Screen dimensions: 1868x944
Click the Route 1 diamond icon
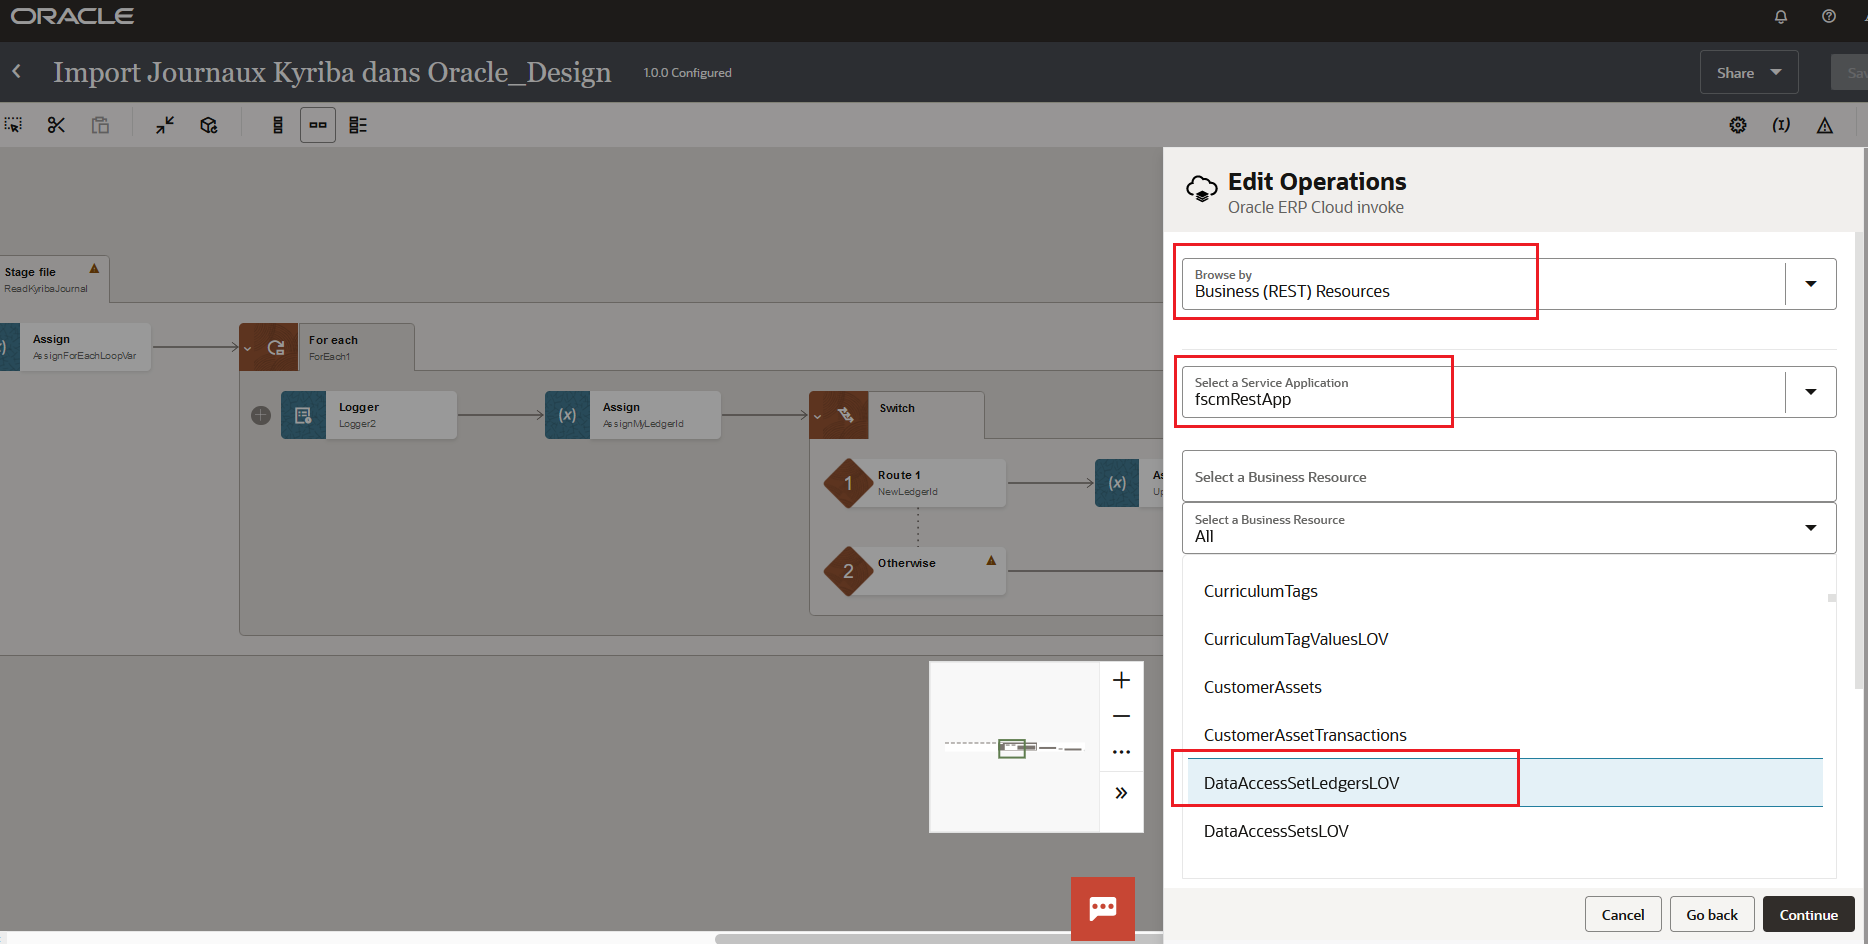tap(848, 483)
